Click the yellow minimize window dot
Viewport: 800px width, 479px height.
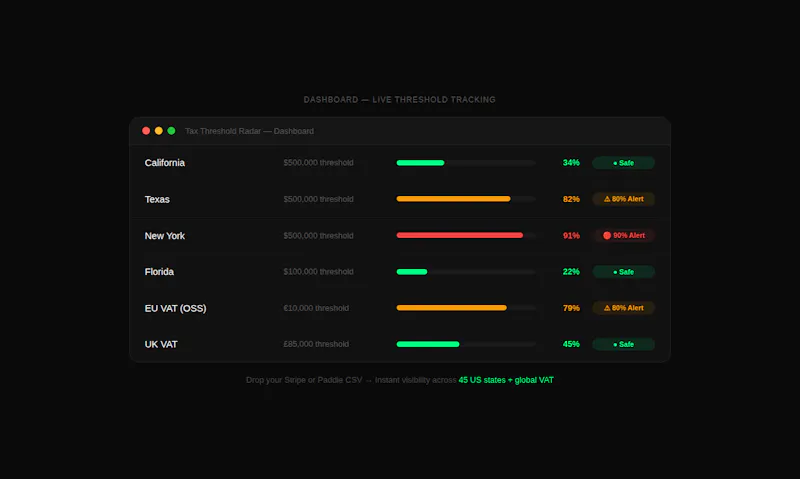(x=159, y=131)
